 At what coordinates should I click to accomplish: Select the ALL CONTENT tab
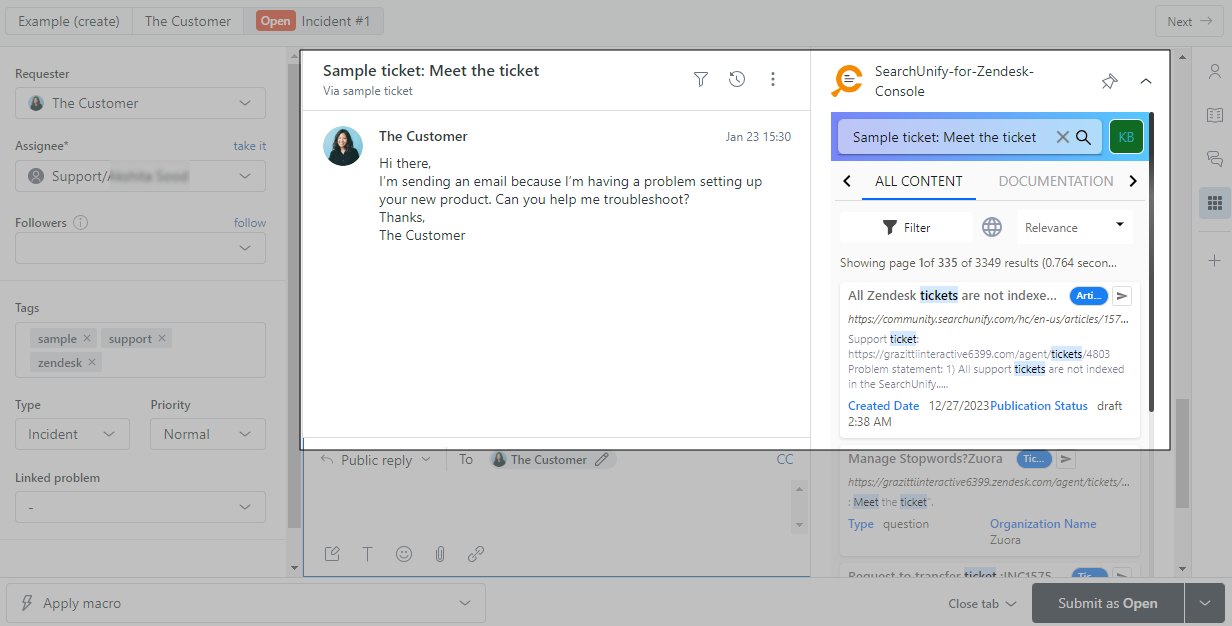pos(918,181)
